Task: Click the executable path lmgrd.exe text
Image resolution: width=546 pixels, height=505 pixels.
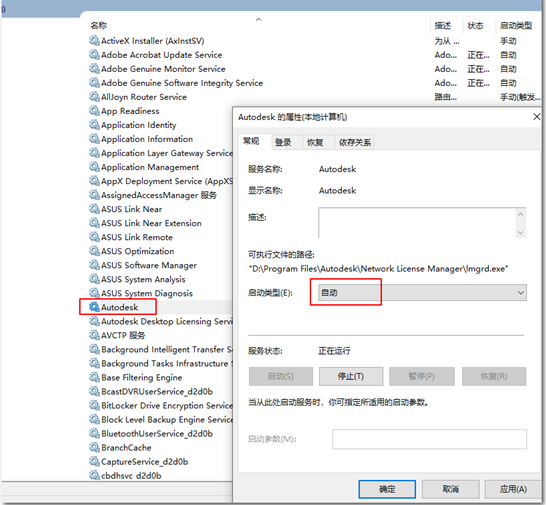Action: point(379,269)
